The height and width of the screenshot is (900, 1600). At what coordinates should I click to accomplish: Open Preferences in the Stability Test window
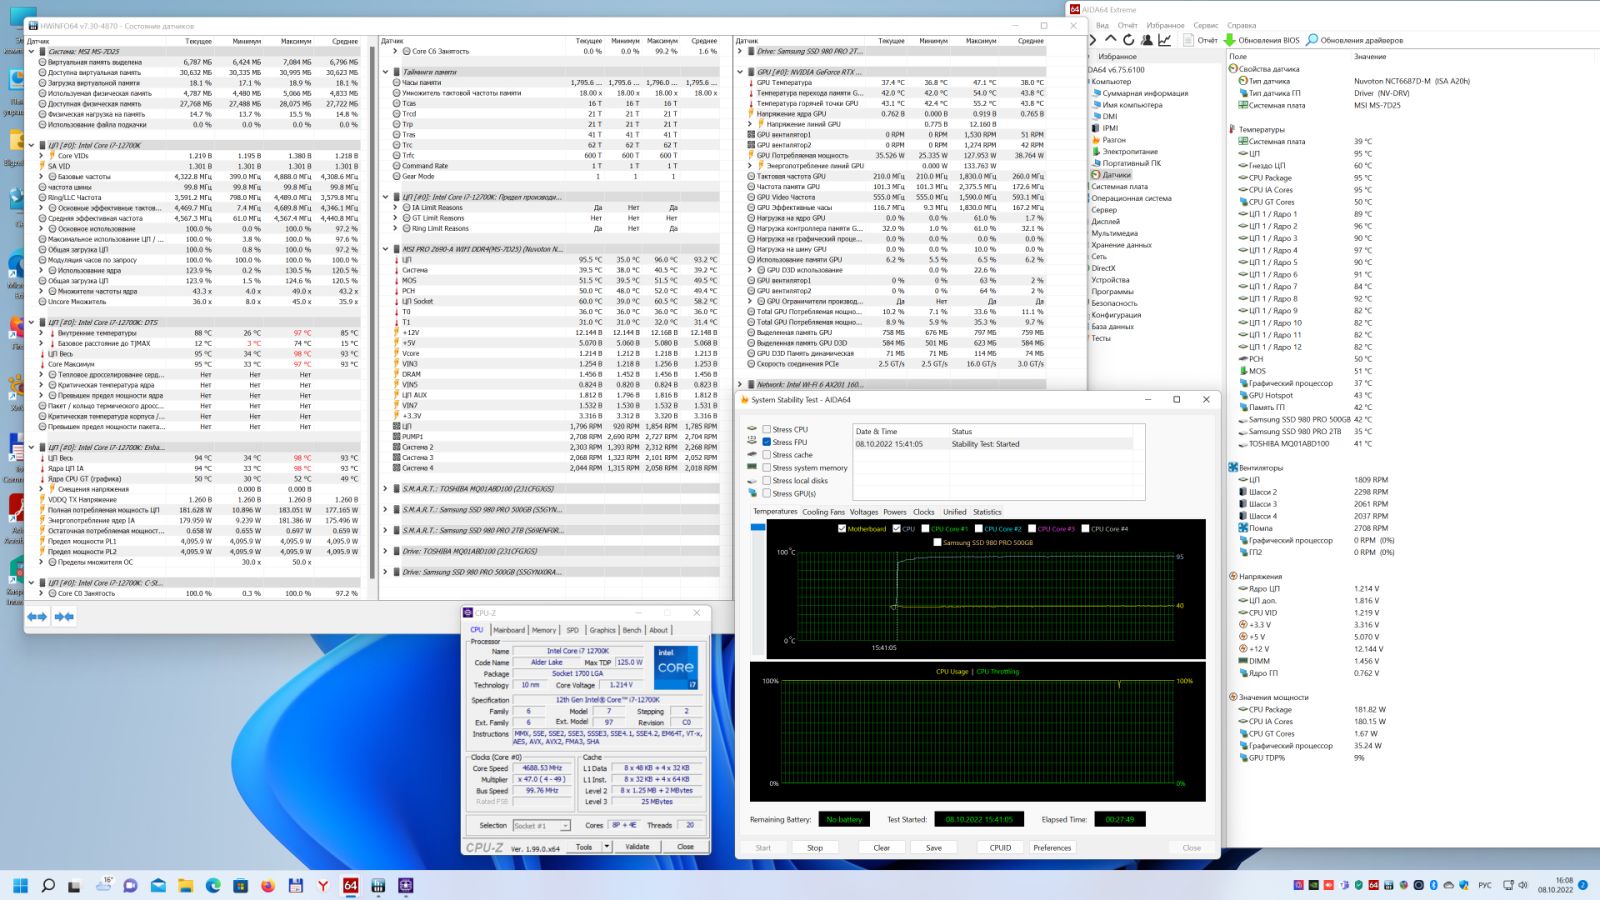click(1052, 848)
